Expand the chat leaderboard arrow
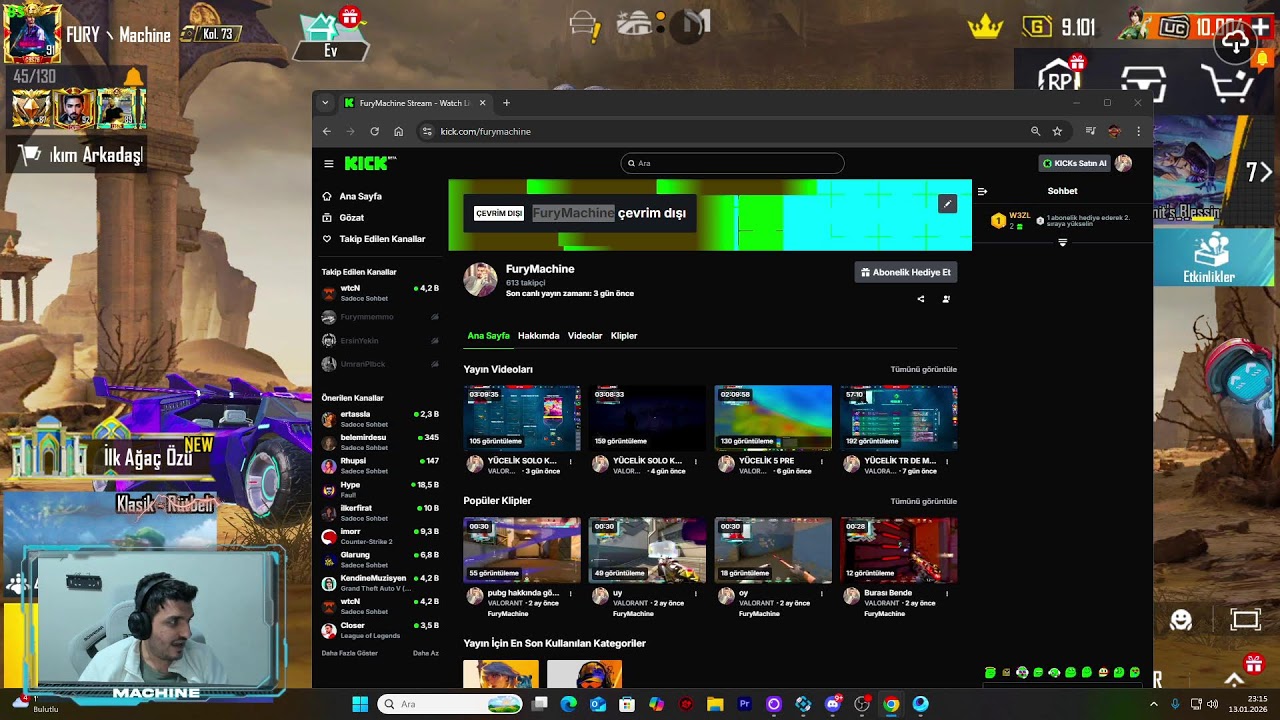Image resolution: width=1280 pixels, height=720 pixels. click(1062, 243)
